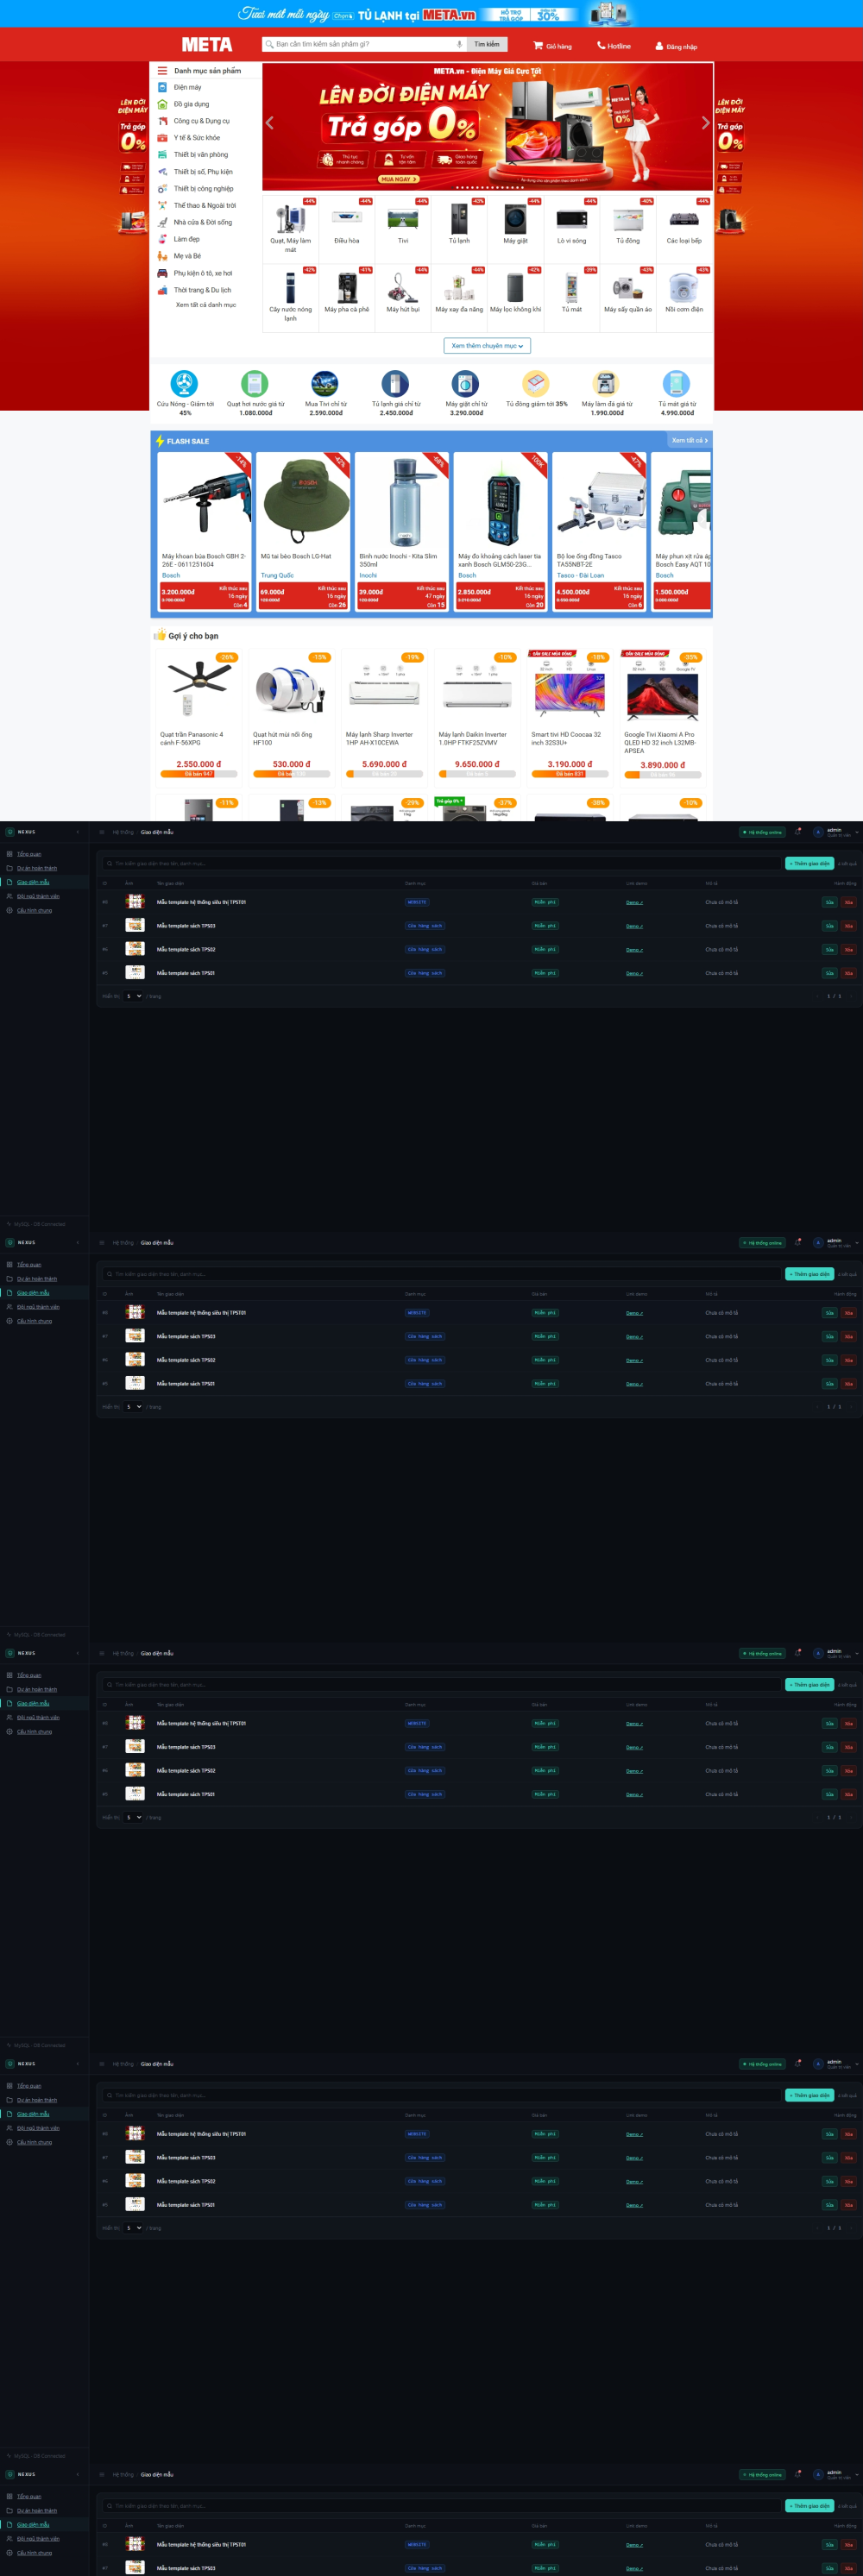Click the Máy làm đá giá từ 1.990.000đ icon

tap(606, 383)
